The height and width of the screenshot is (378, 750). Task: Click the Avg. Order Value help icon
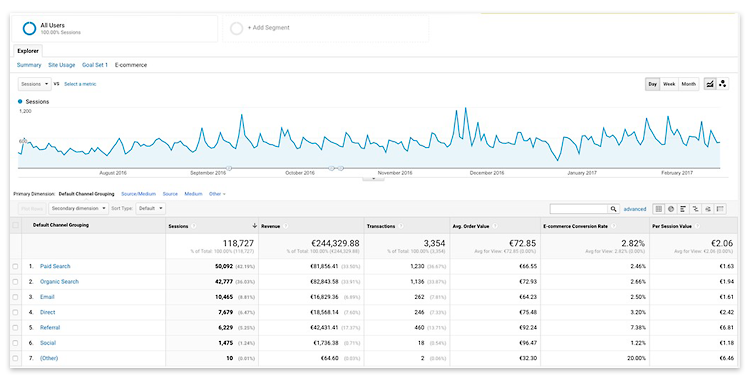coord(495,226)
